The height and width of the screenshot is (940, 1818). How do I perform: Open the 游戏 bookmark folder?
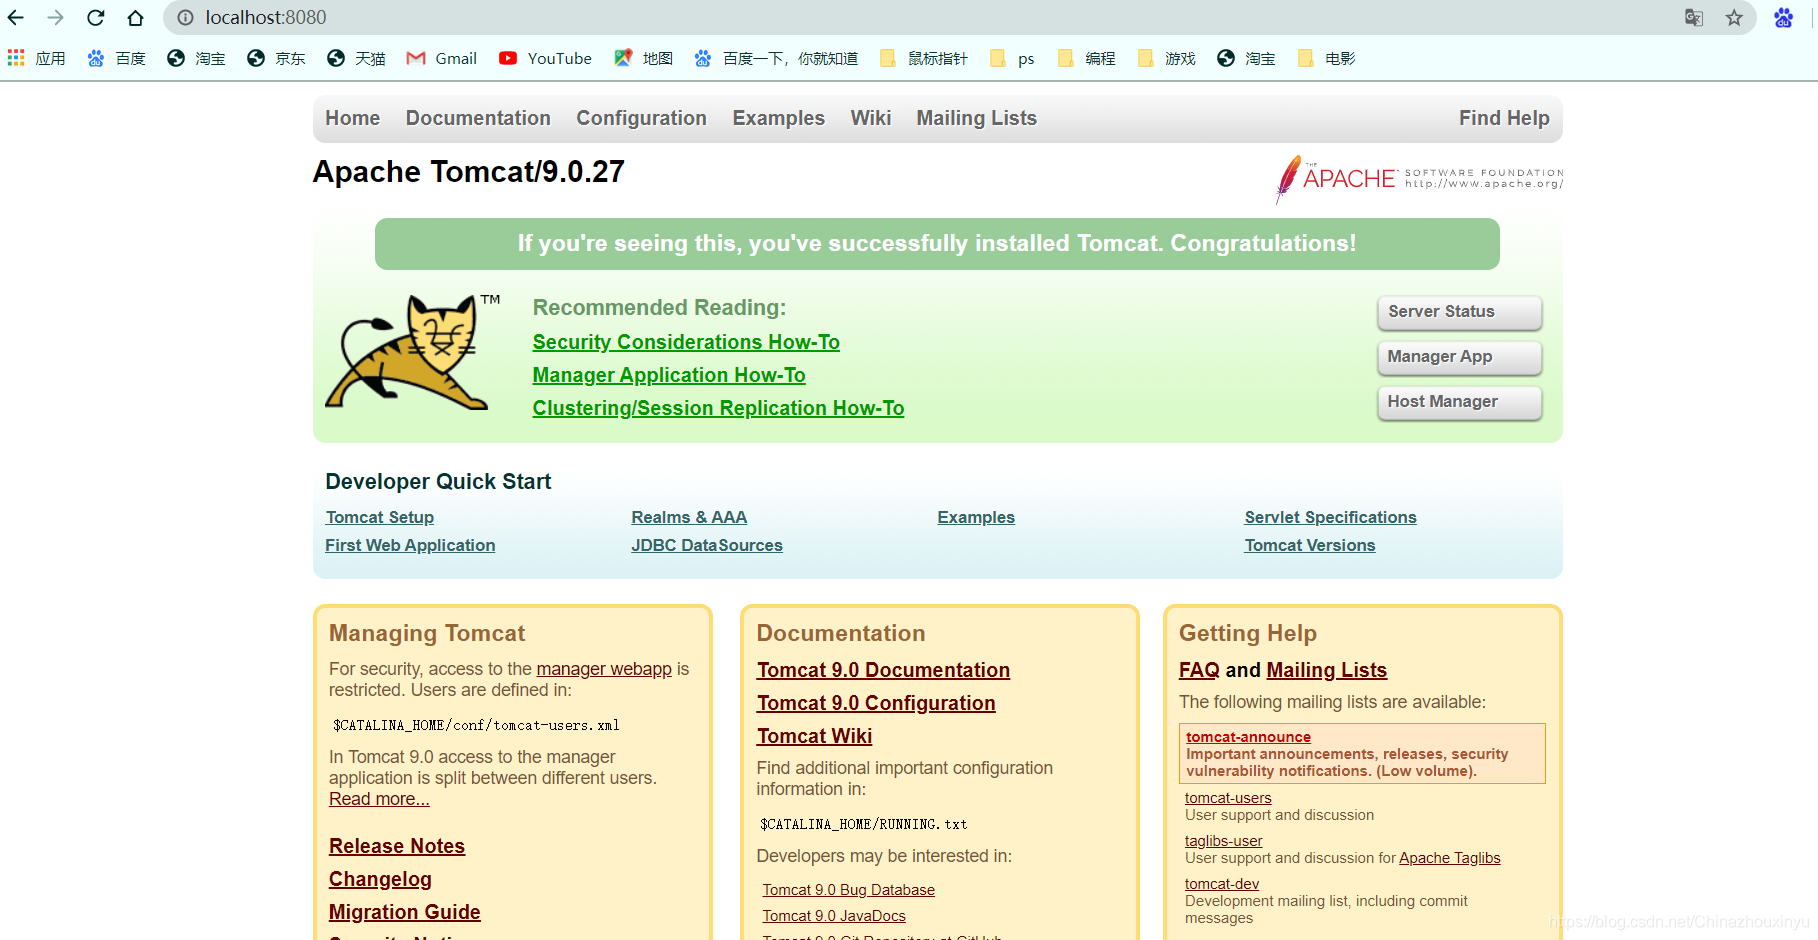click(x=1167, y=59)
